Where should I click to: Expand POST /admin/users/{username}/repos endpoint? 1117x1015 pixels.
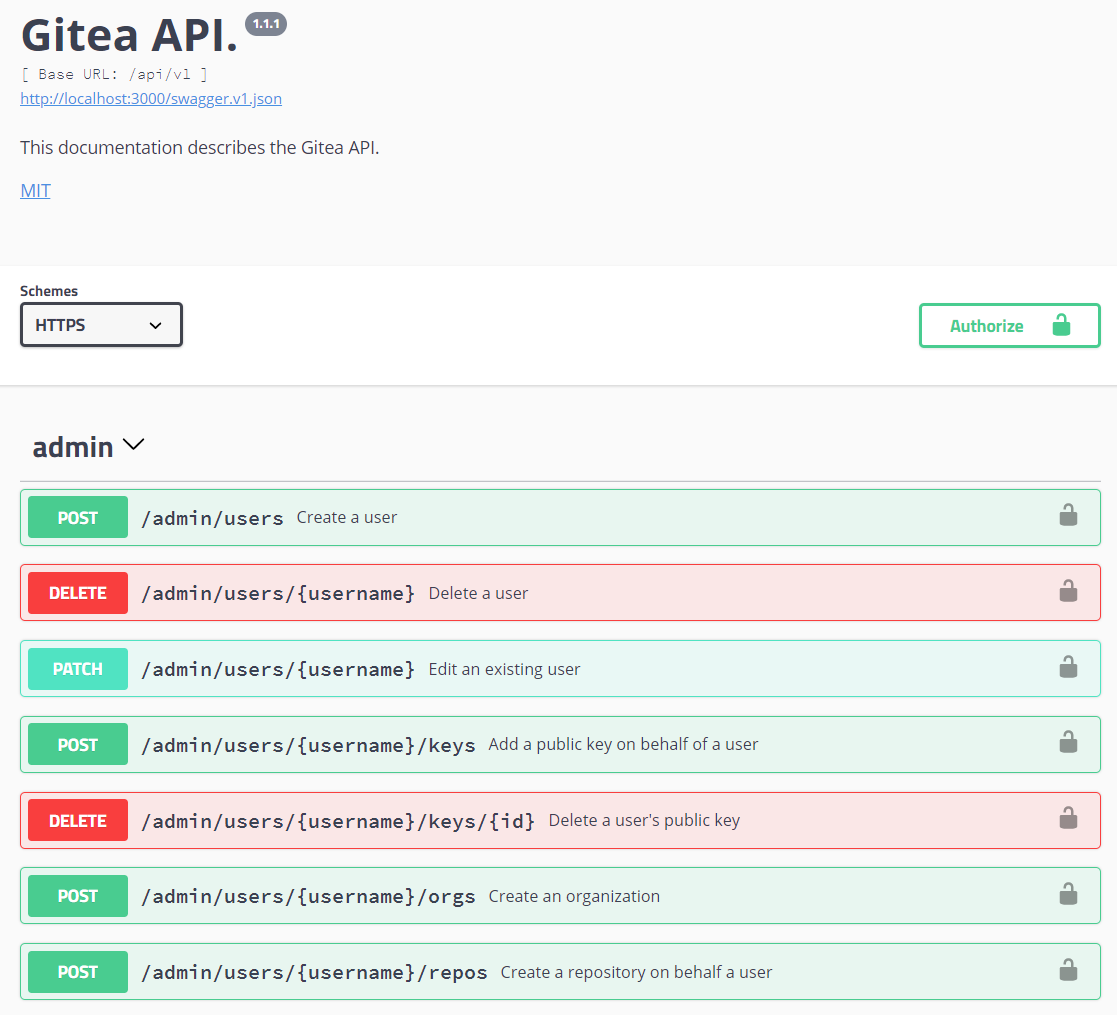[x=560, y=972]
